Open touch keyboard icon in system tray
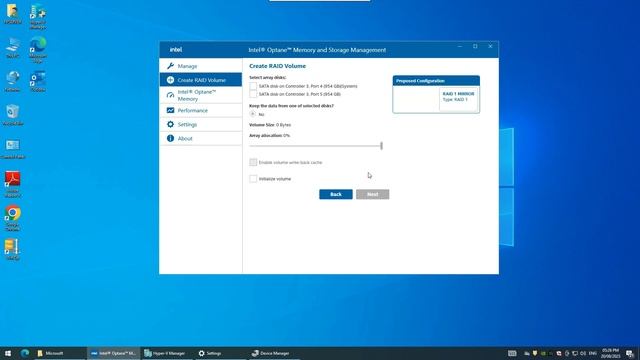 coord(512,353)
